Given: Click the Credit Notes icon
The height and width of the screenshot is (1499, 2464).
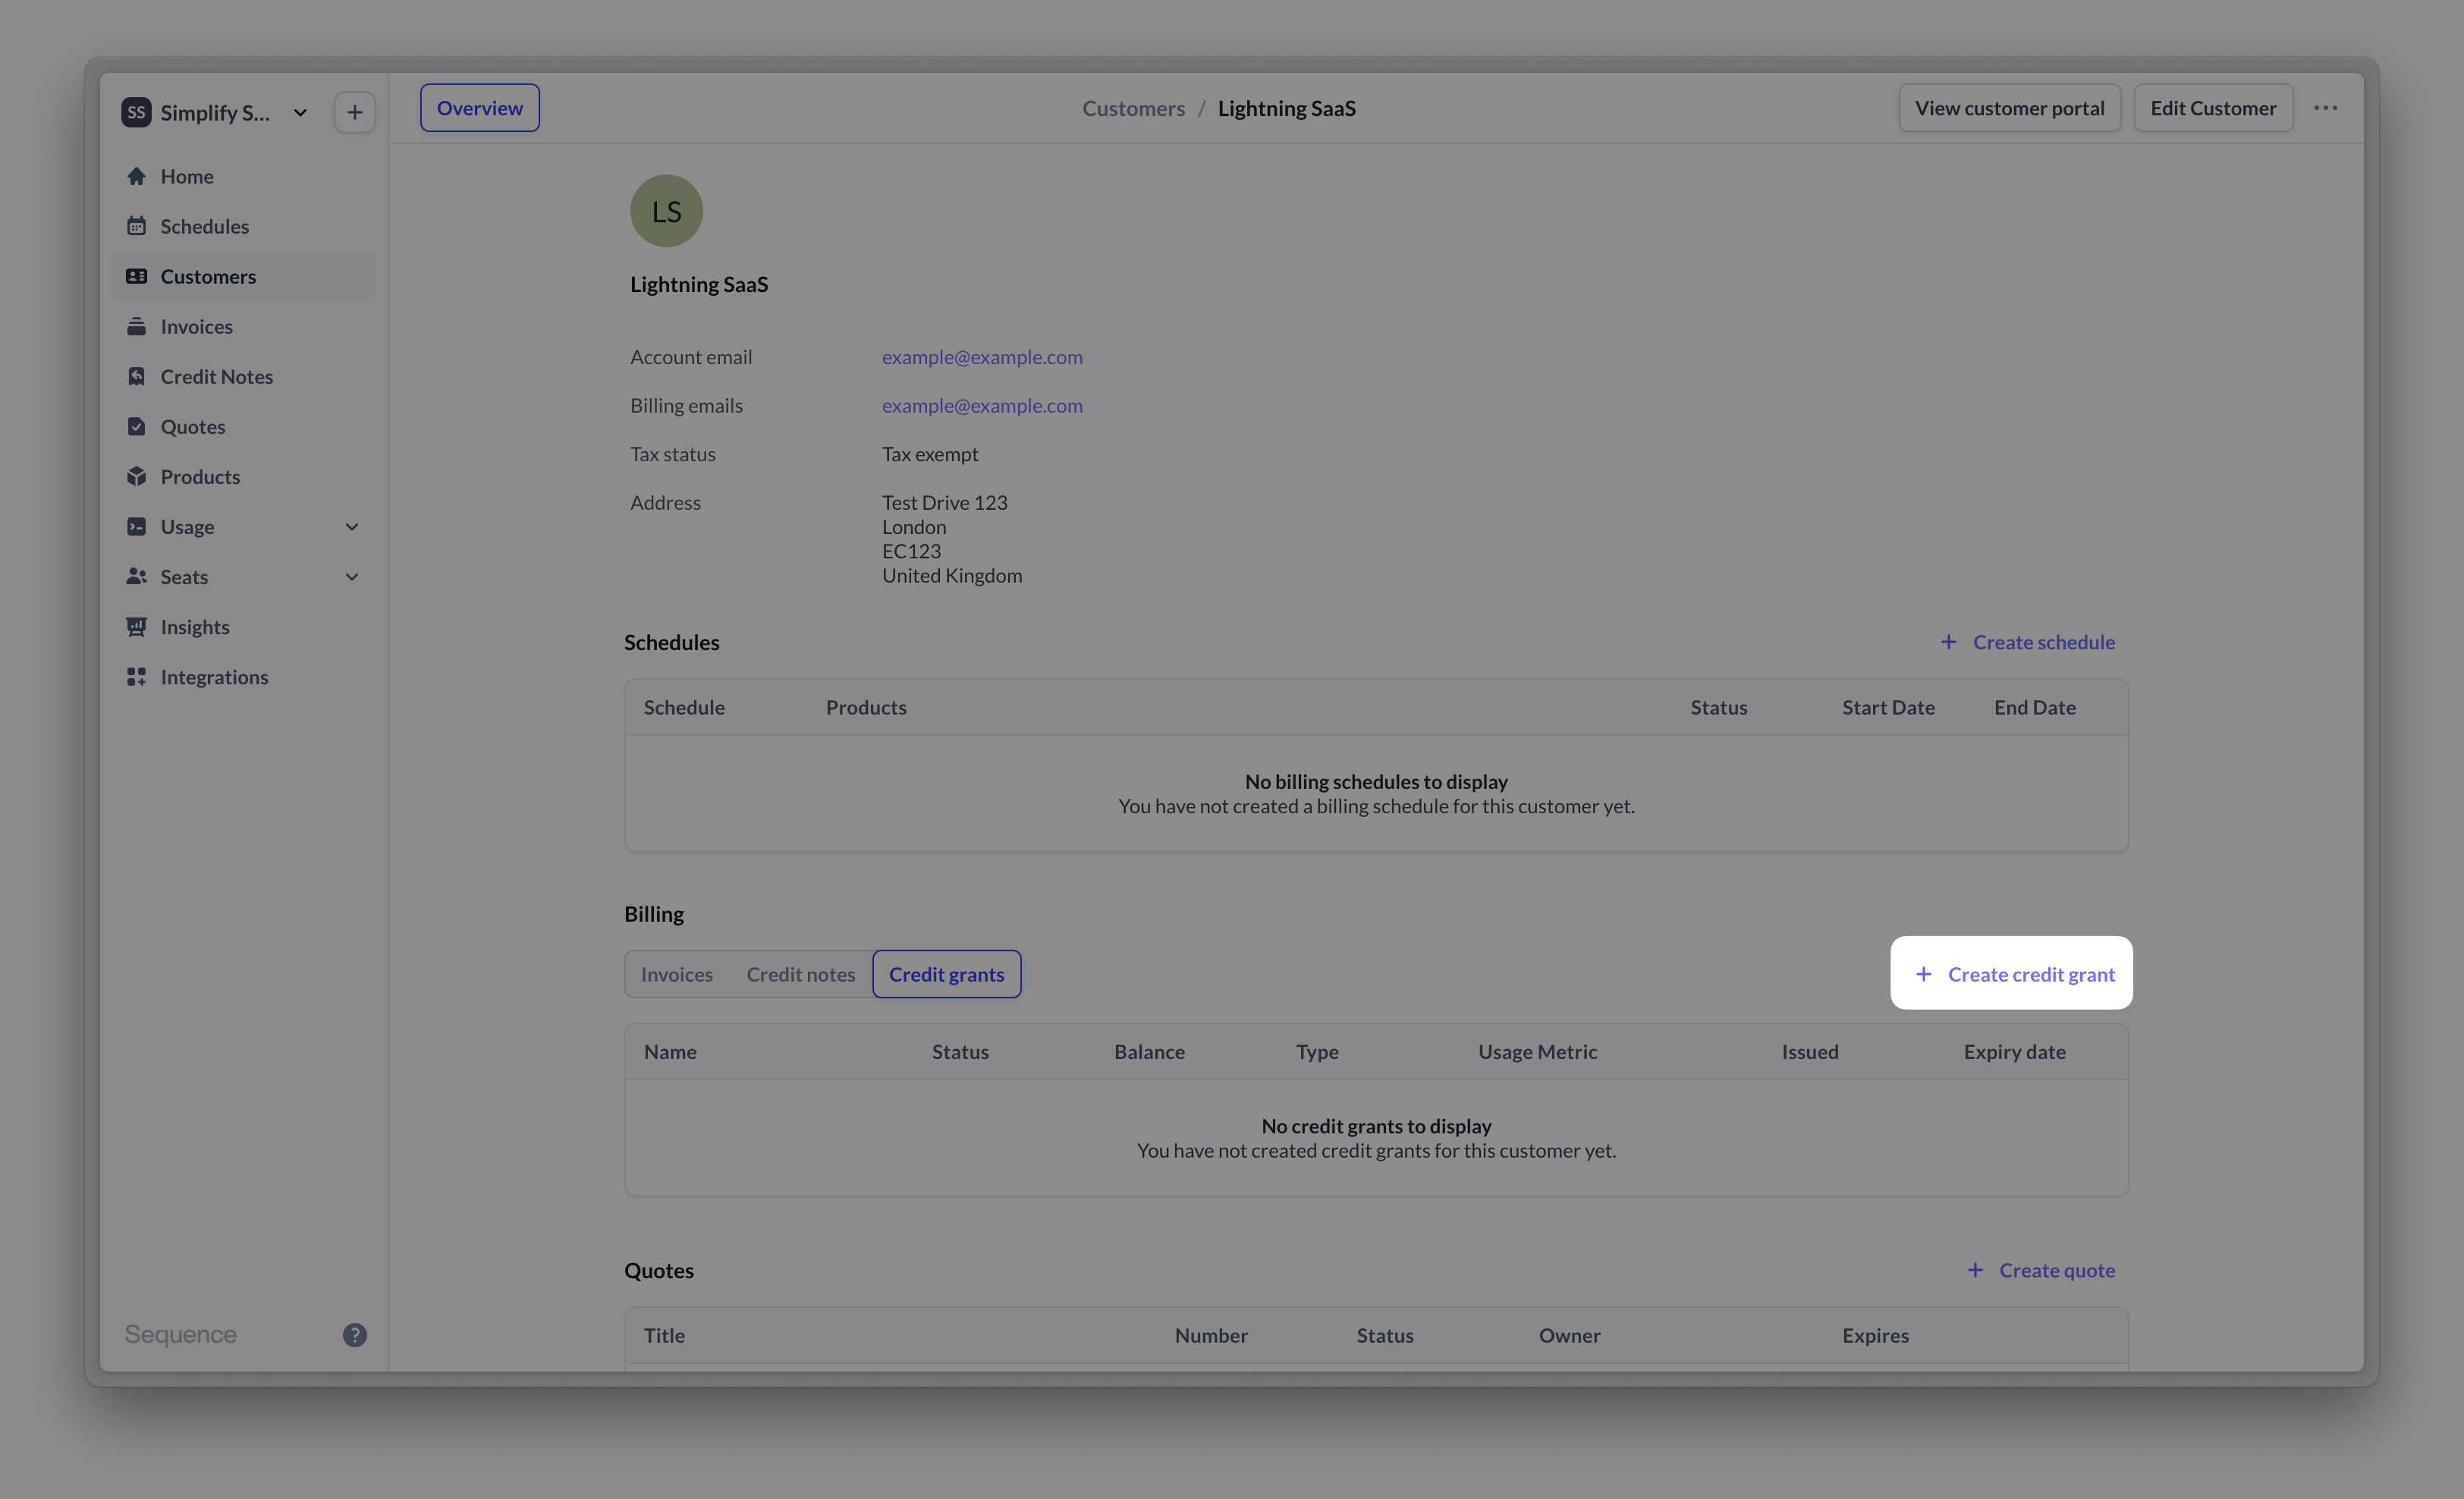Looking at the screenshot, I should (137, 376).
